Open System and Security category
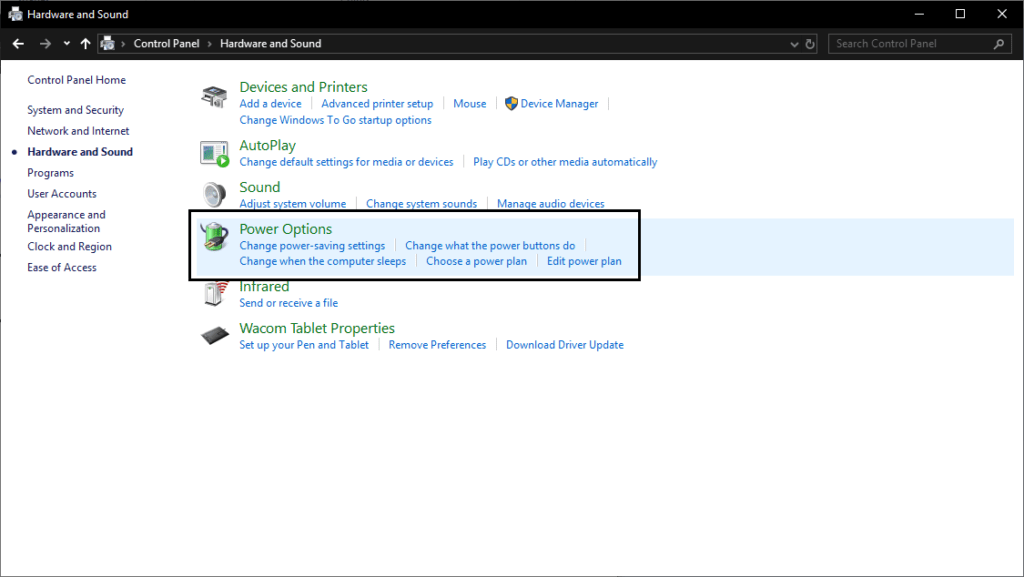The height and width of the screenshot is (577, 1024). coord(75,110)
